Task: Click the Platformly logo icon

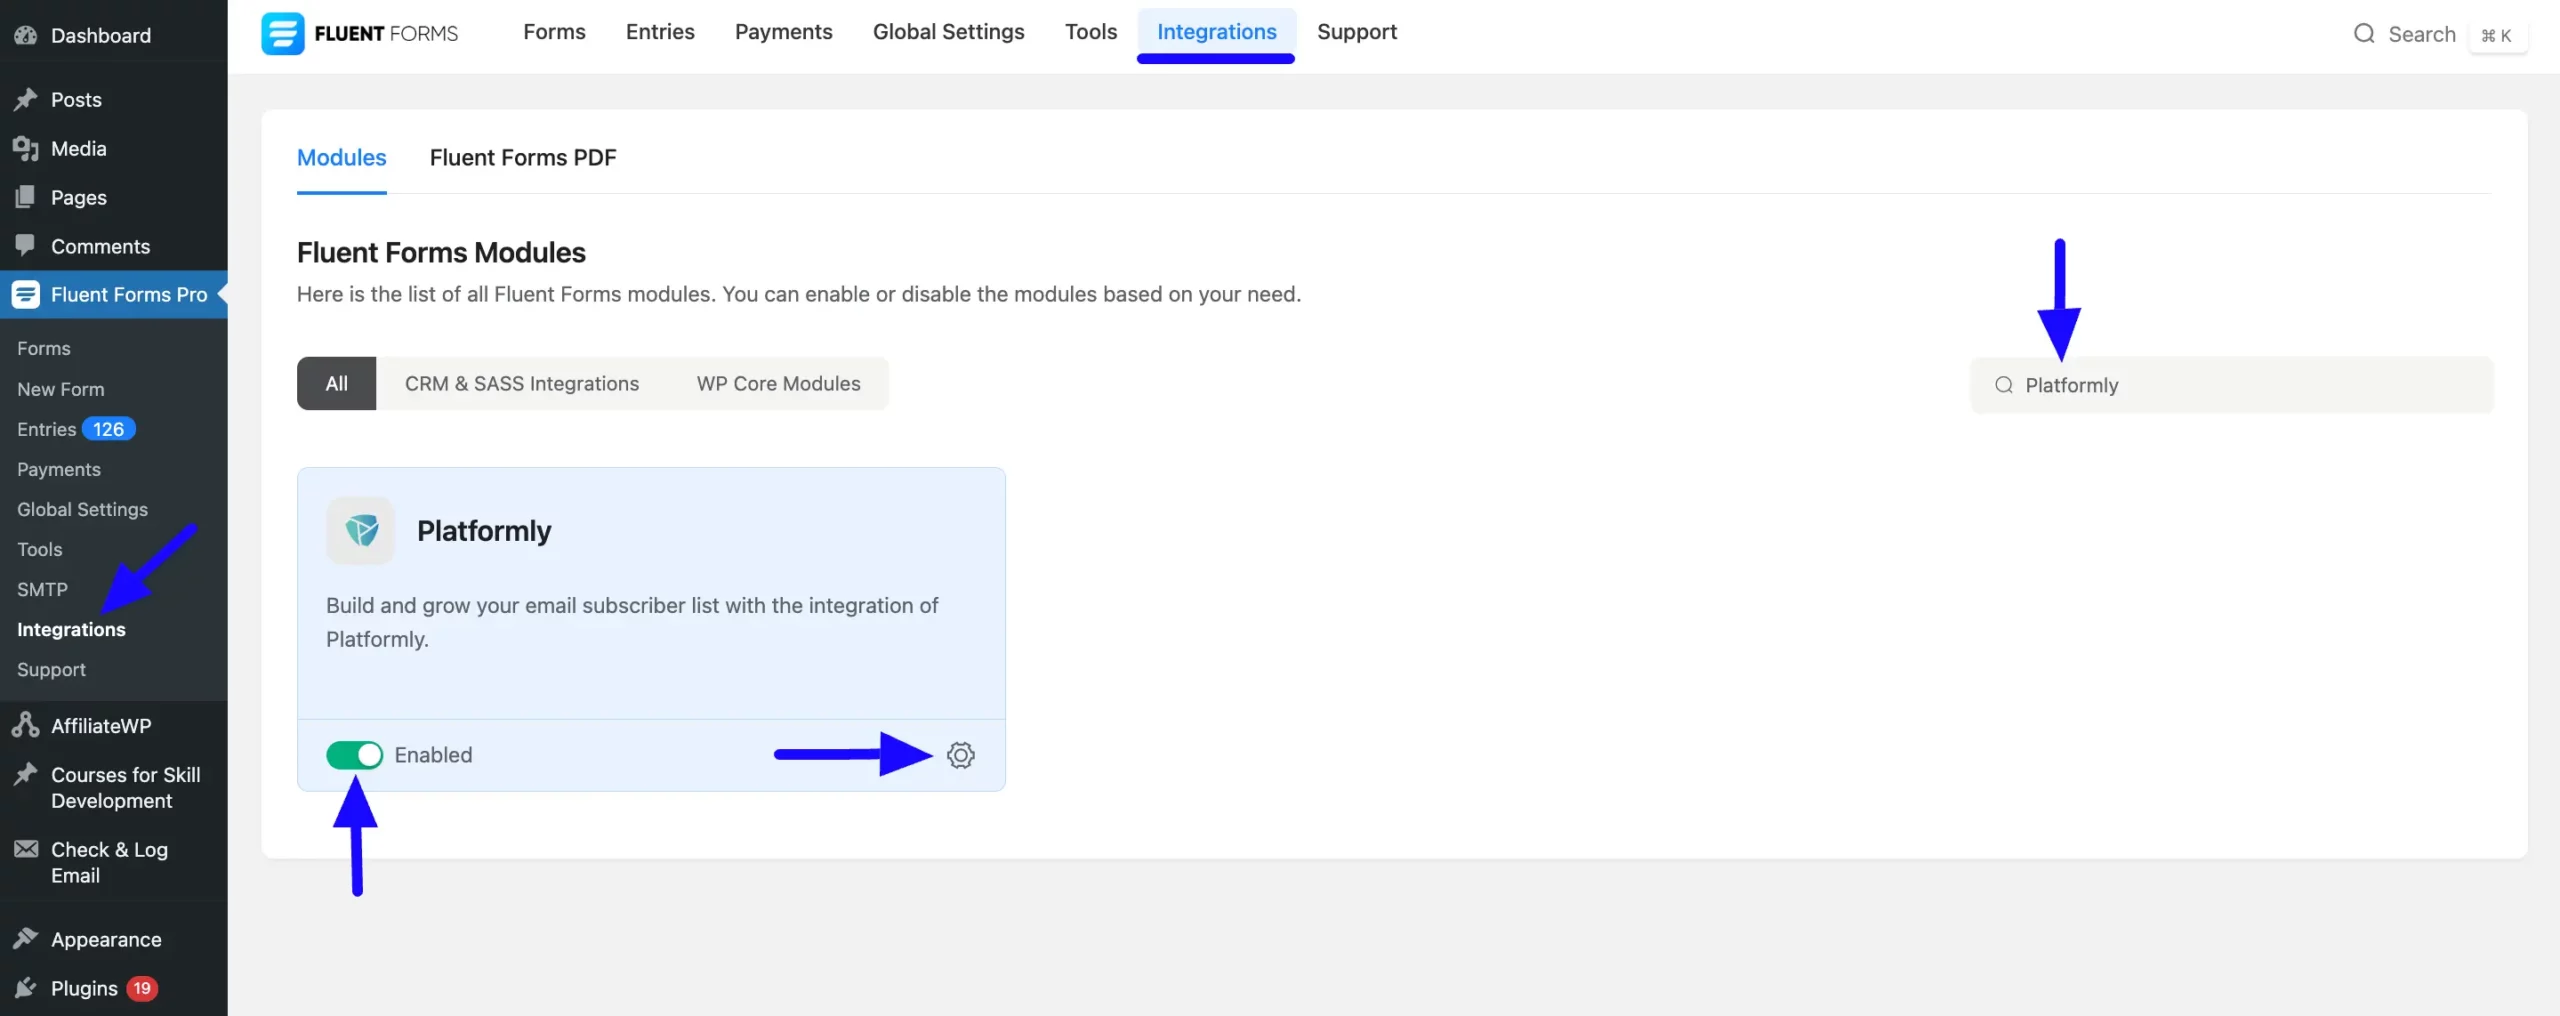Action: pos(361,530)
